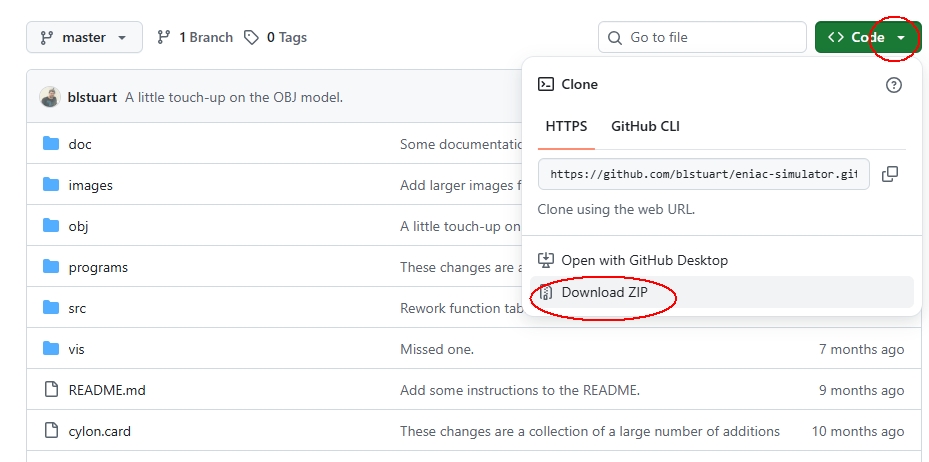Switch to the GitHub CLI tab
The width and height of the screenshot is (929, 462).
tap(645, 126)
